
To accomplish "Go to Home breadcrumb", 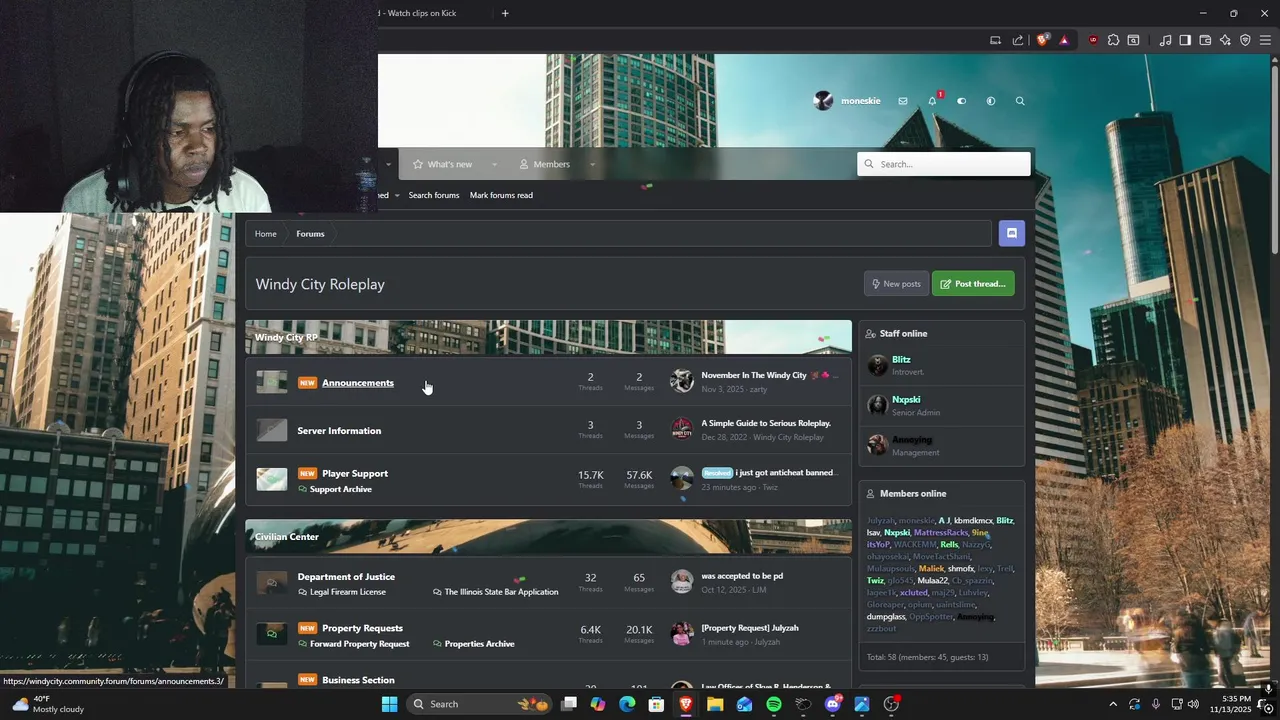I will point(265,234).
